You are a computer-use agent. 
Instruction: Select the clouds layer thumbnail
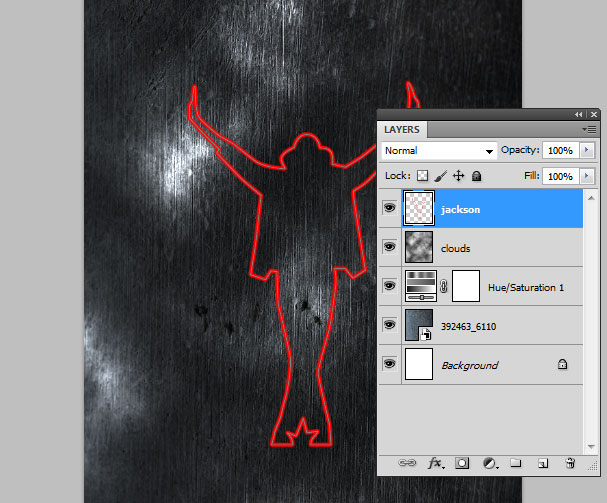click(x=419, y=247)
